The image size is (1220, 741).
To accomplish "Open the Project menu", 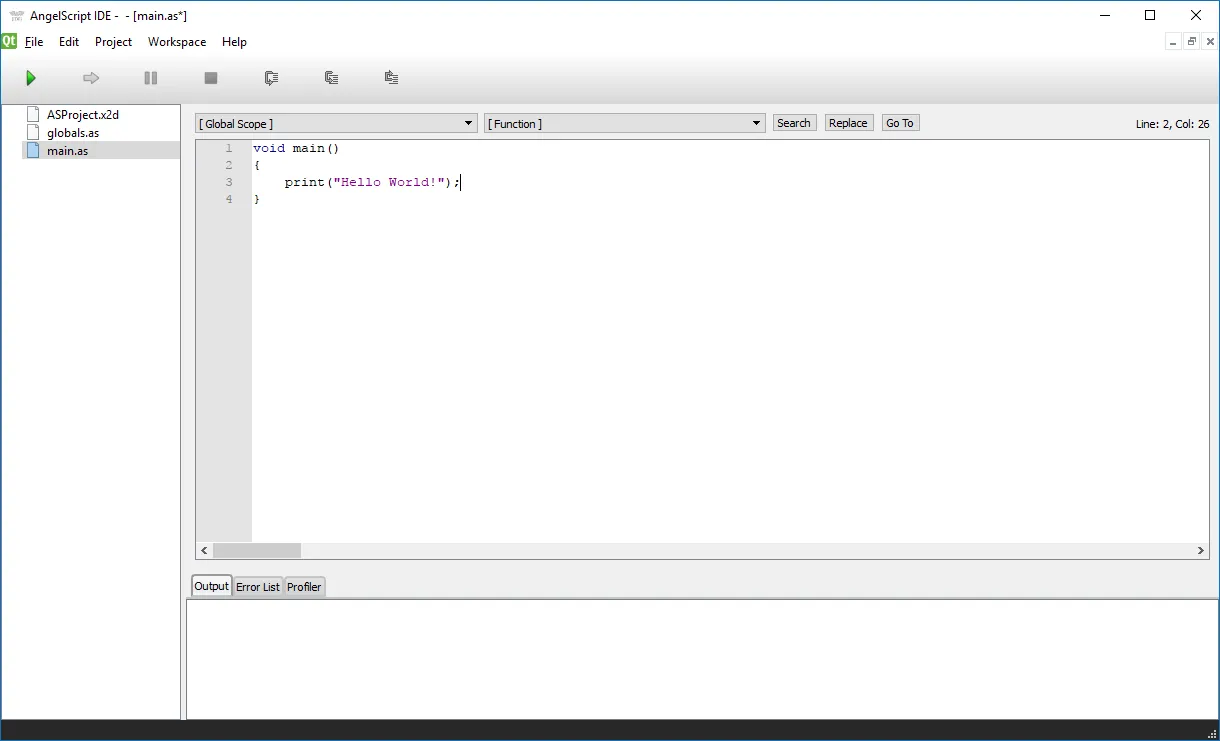I will coord(114,42).
